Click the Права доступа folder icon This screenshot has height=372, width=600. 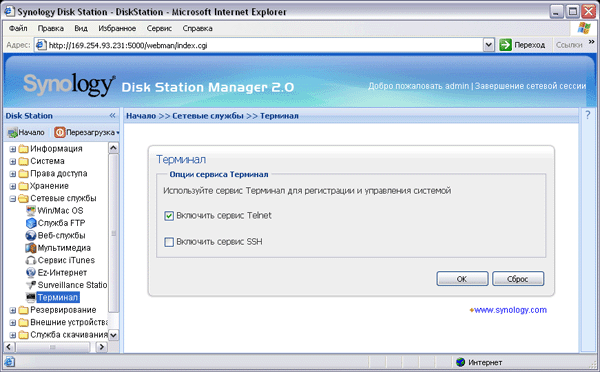click(24, 173)
